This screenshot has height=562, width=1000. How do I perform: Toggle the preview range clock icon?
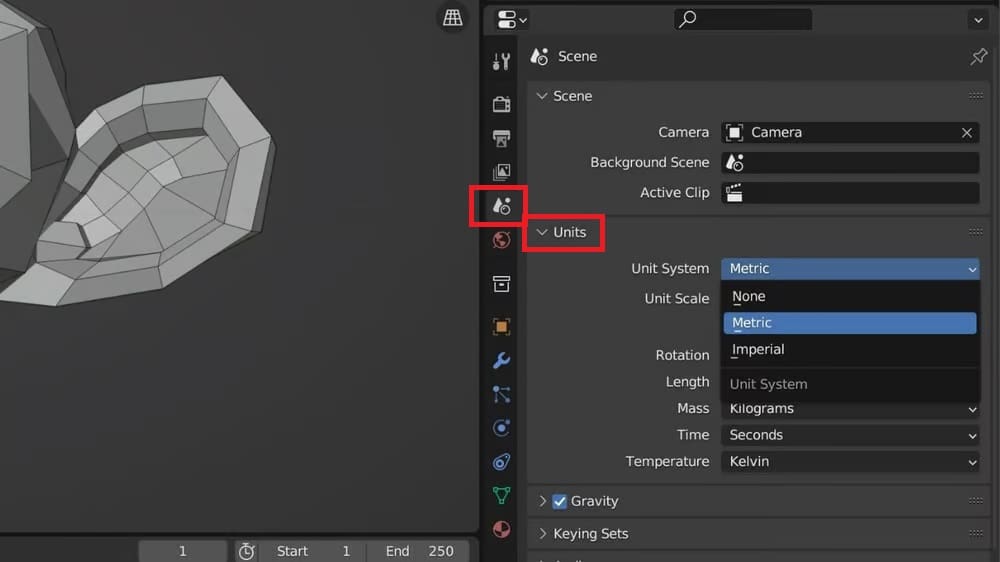coord(246,551)
